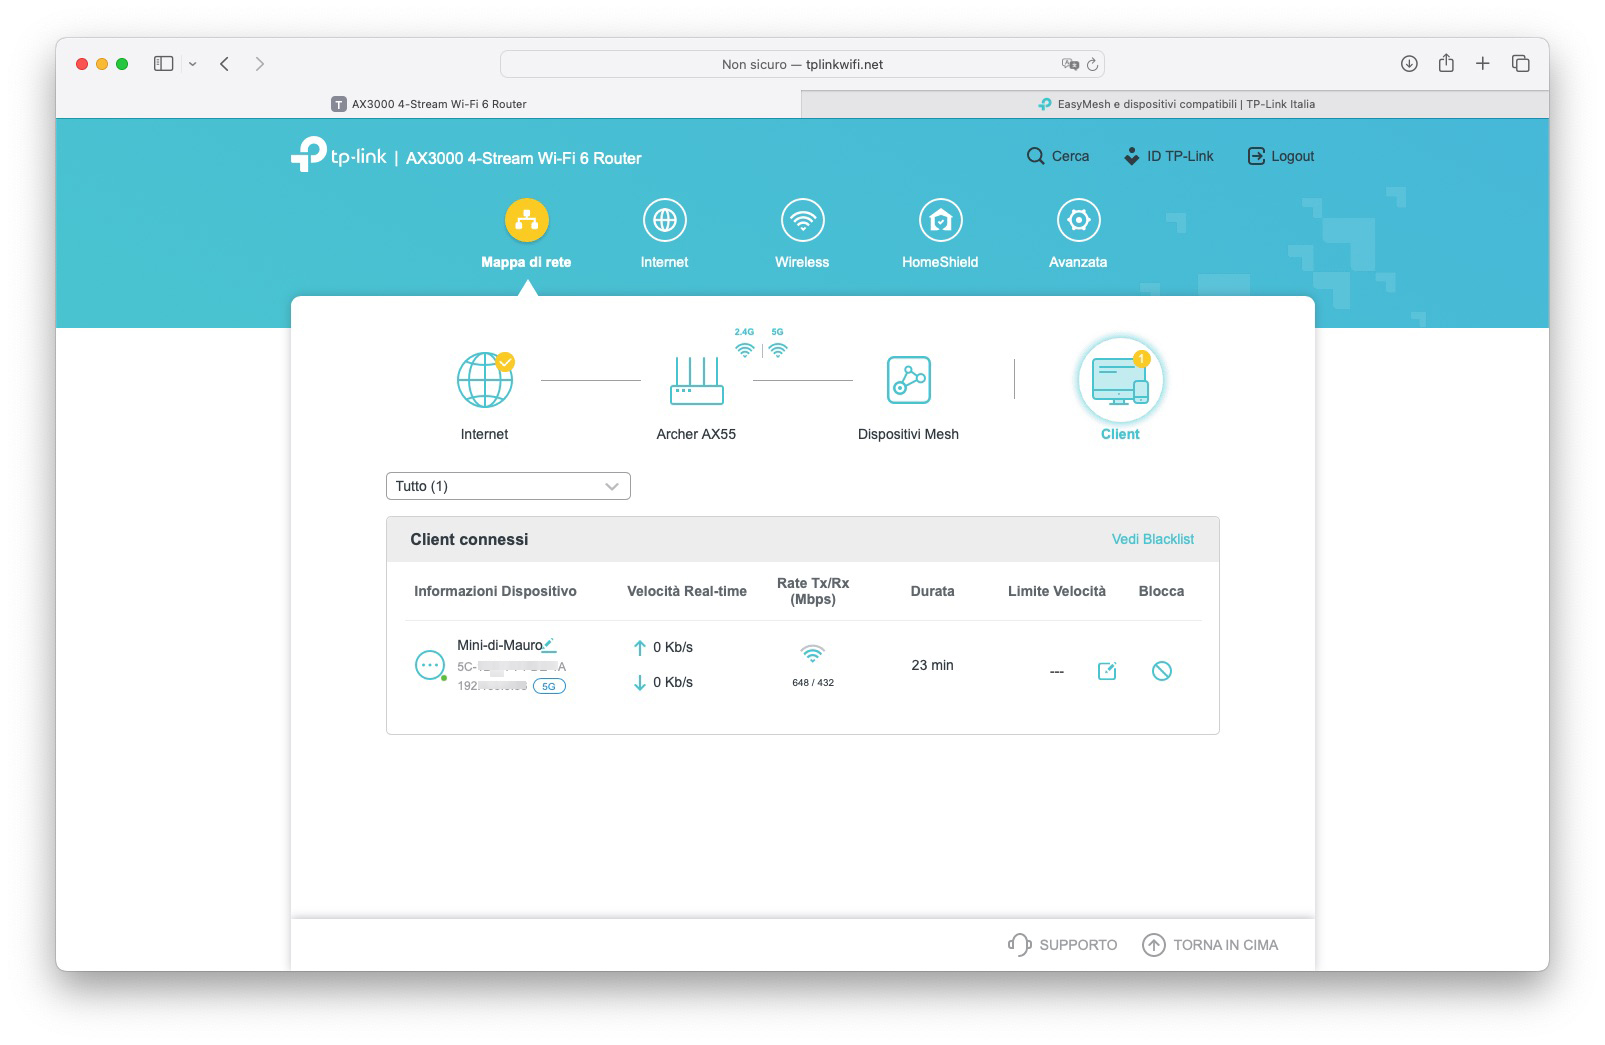1605x1045 pixels.
Task: Click the Logout button
Action: (1281, 156)
